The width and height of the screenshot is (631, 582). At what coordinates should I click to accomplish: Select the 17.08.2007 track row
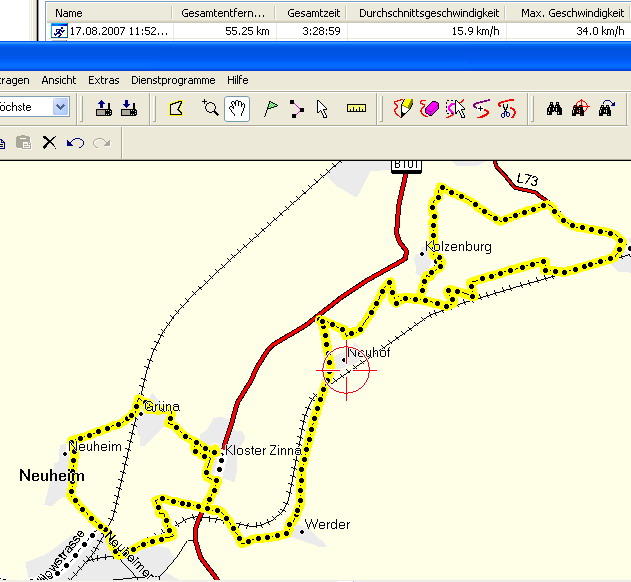pyautogui.click(x=115, y=31)
